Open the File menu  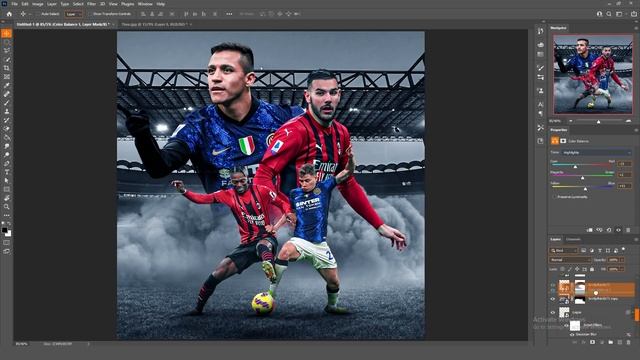point(14,4)
